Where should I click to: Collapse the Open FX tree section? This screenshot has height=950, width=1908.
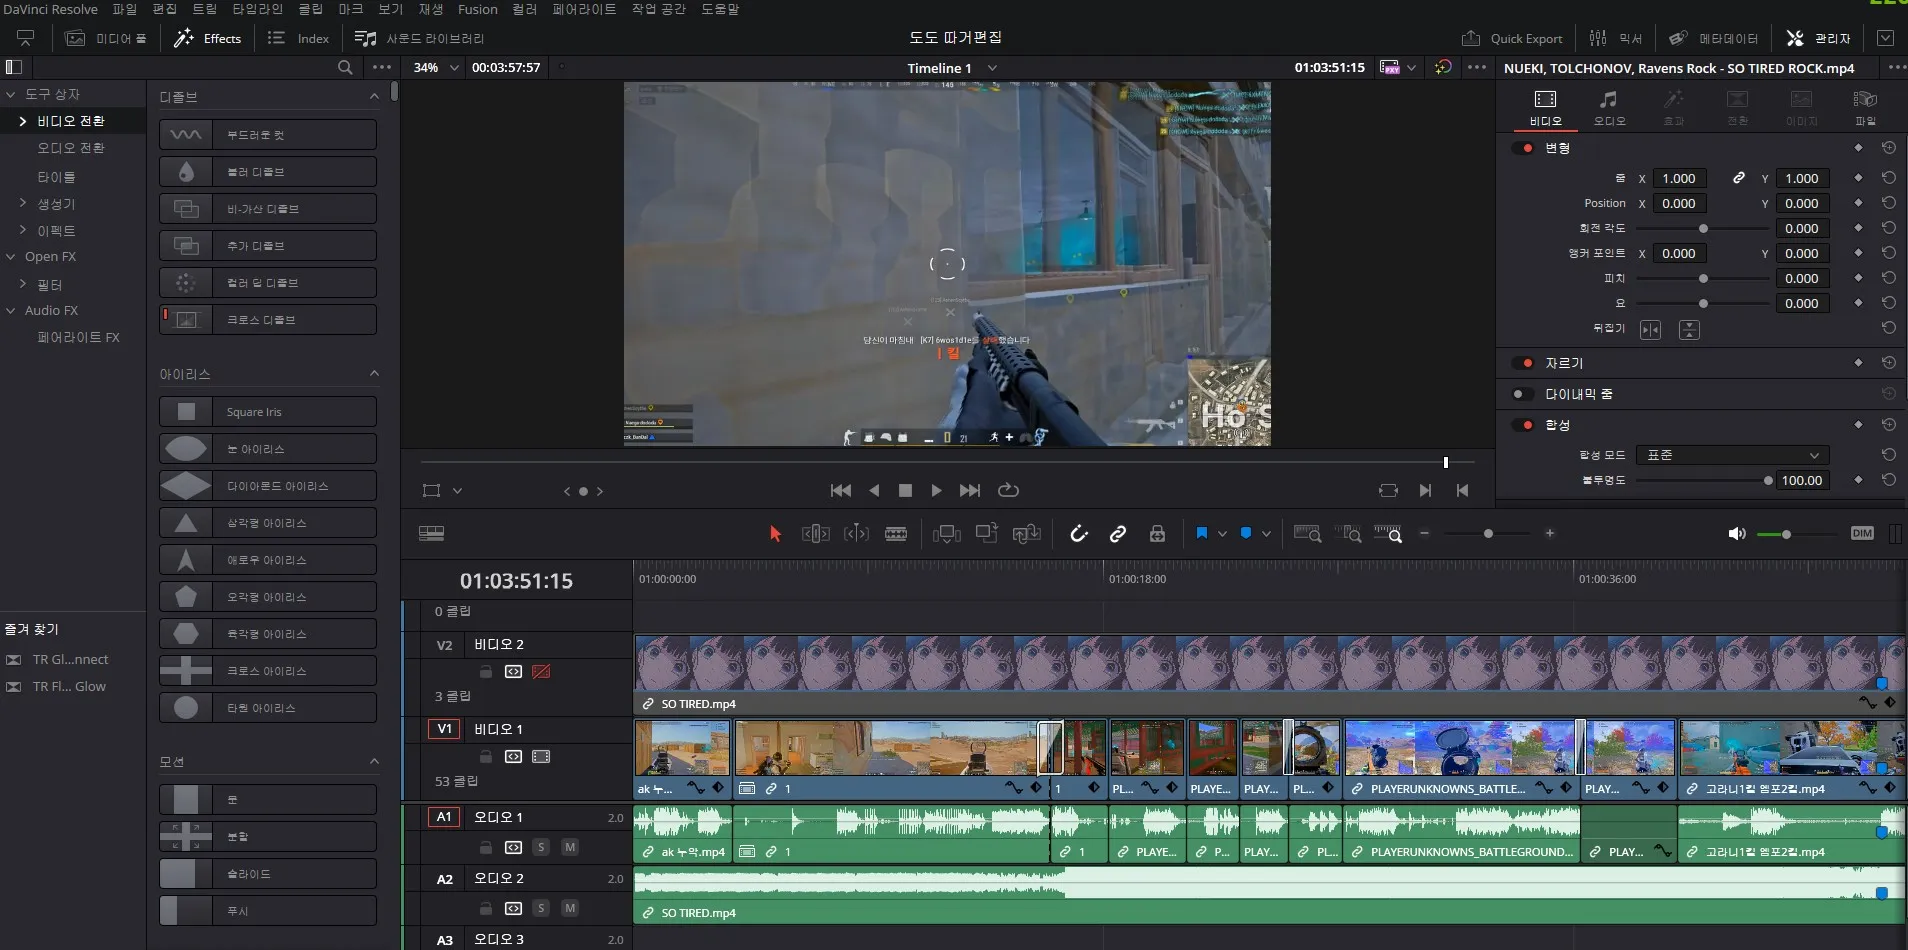pyautogui.click(x=11, y=257)
